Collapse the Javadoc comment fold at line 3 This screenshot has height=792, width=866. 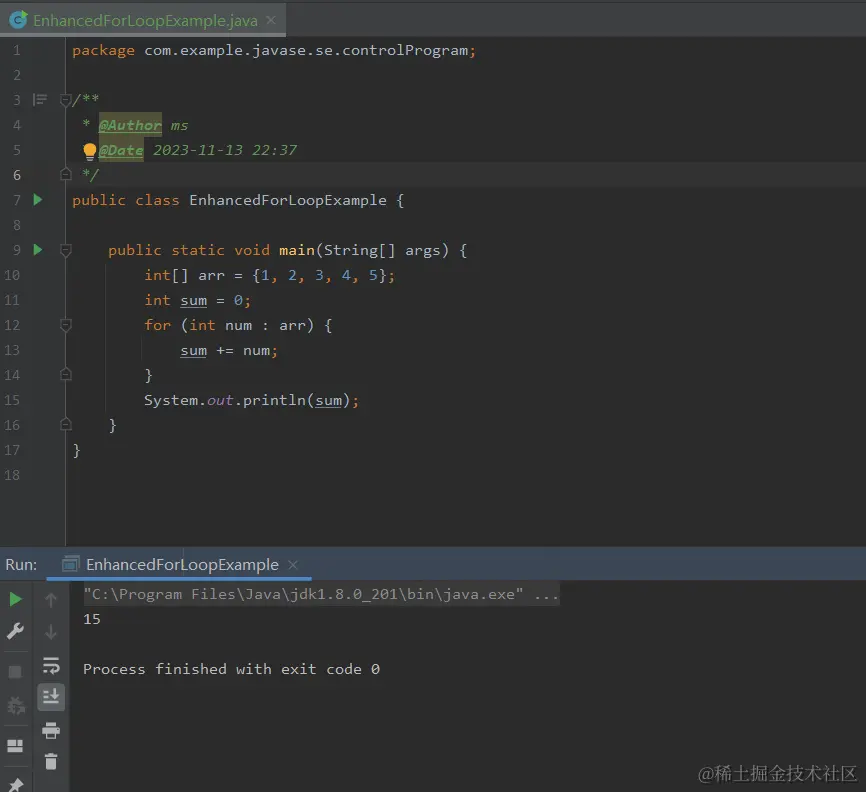pos(66,99)
